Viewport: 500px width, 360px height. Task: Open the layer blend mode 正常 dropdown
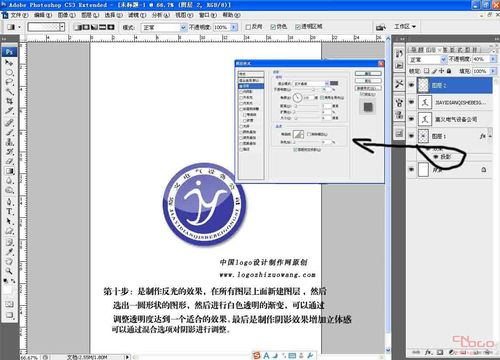click(427, 60)
